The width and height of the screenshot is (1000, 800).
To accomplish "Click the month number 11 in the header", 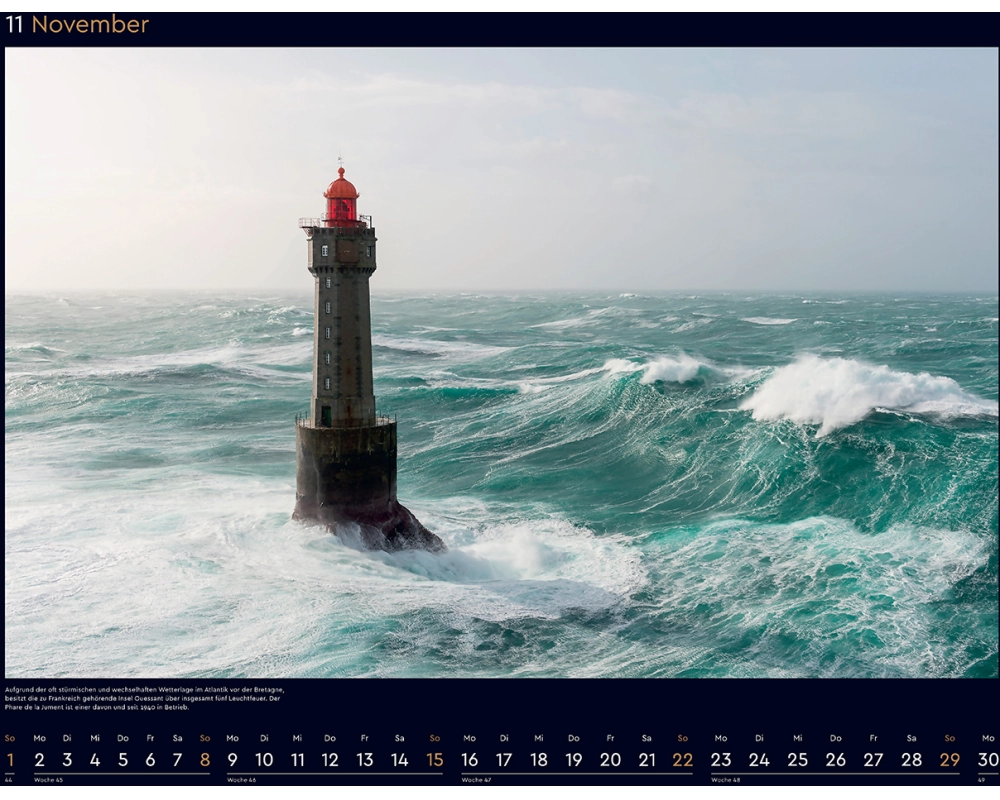I will [15, 25].
